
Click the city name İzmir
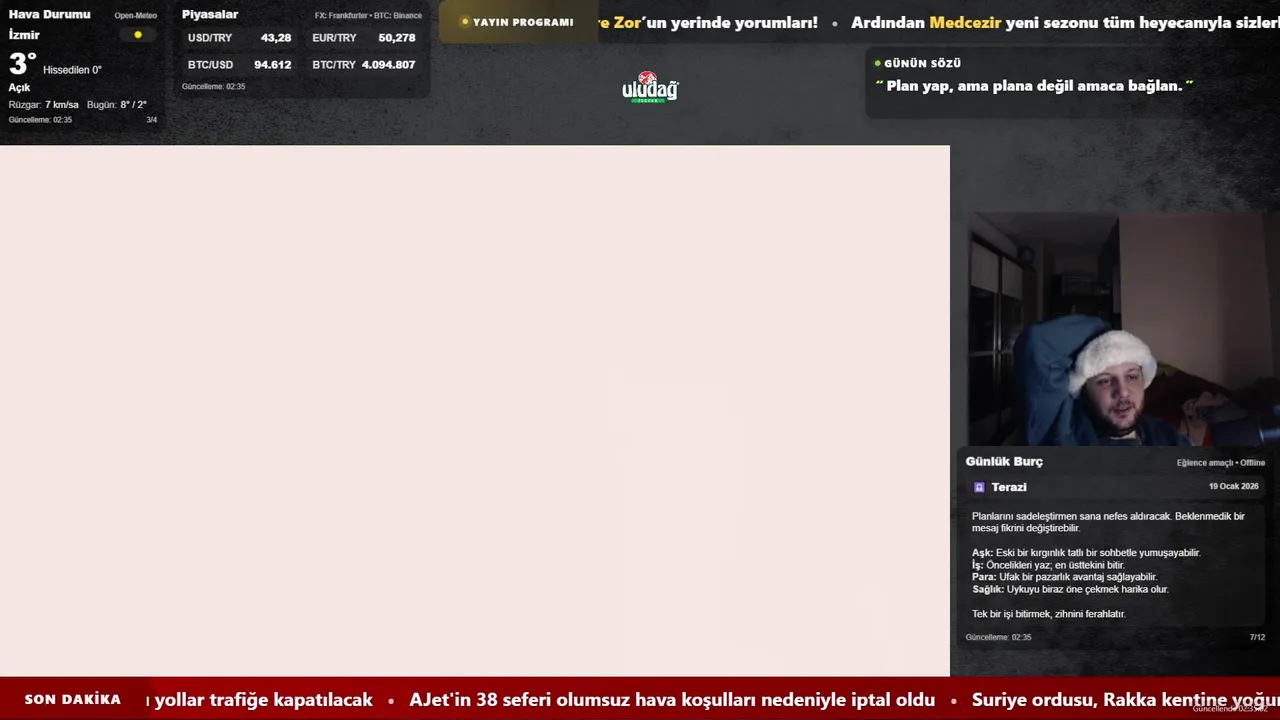[x=24, y=35]
